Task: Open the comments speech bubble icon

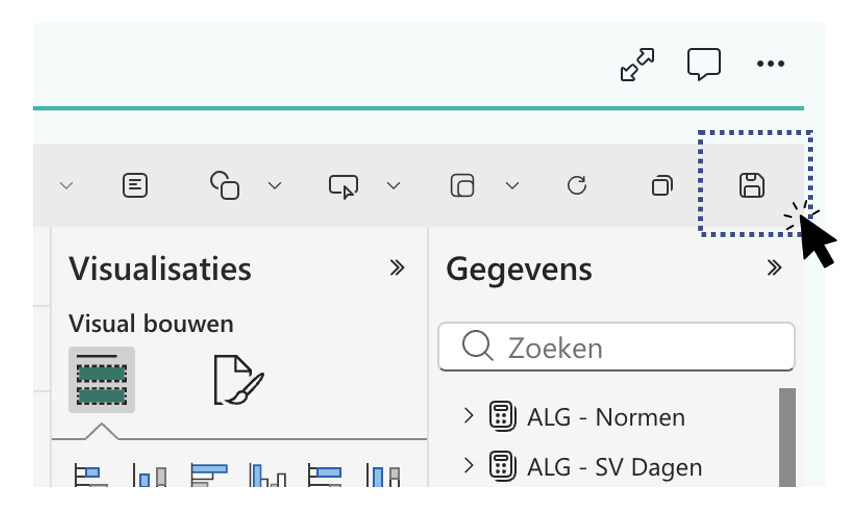Action: click(x=704, y=65)
